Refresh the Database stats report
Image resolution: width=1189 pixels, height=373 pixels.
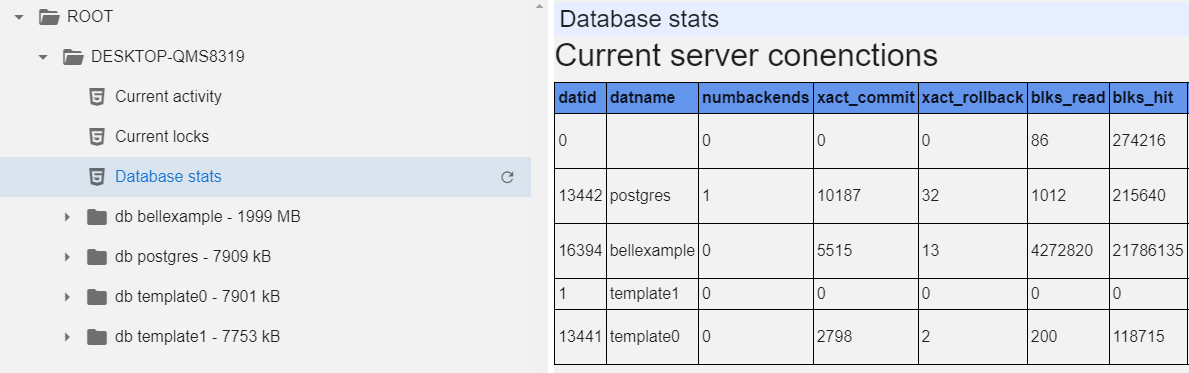point(507,177)
